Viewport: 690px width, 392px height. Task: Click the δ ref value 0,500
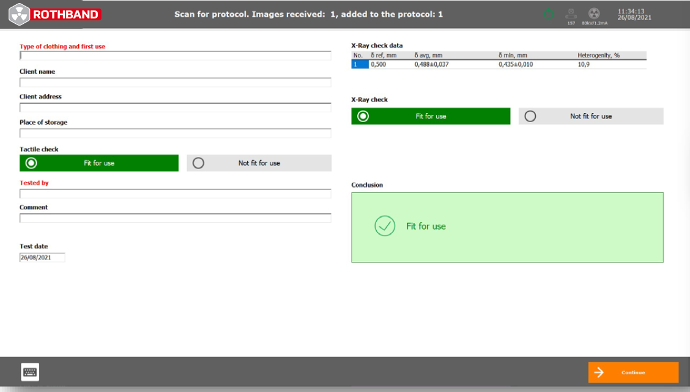[x=378, y=64]
